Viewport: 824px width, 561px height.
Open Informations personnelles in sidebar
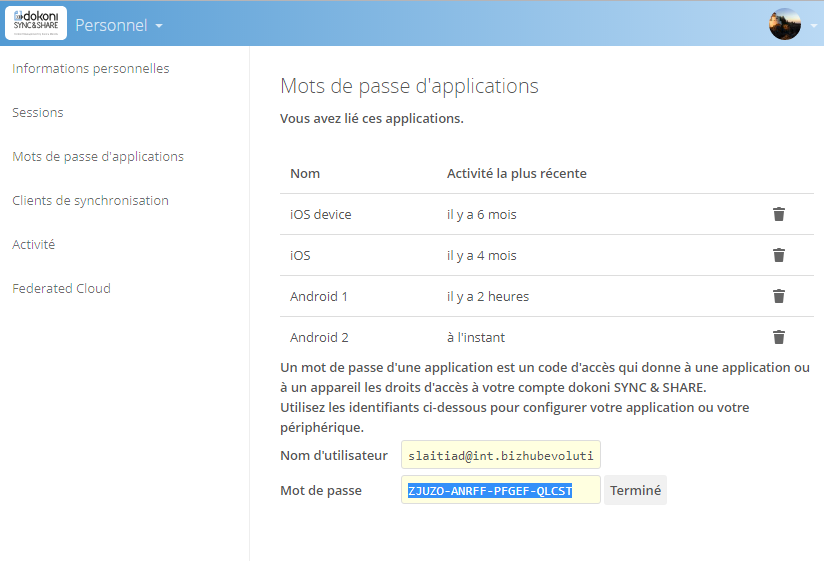coord(91,69)
